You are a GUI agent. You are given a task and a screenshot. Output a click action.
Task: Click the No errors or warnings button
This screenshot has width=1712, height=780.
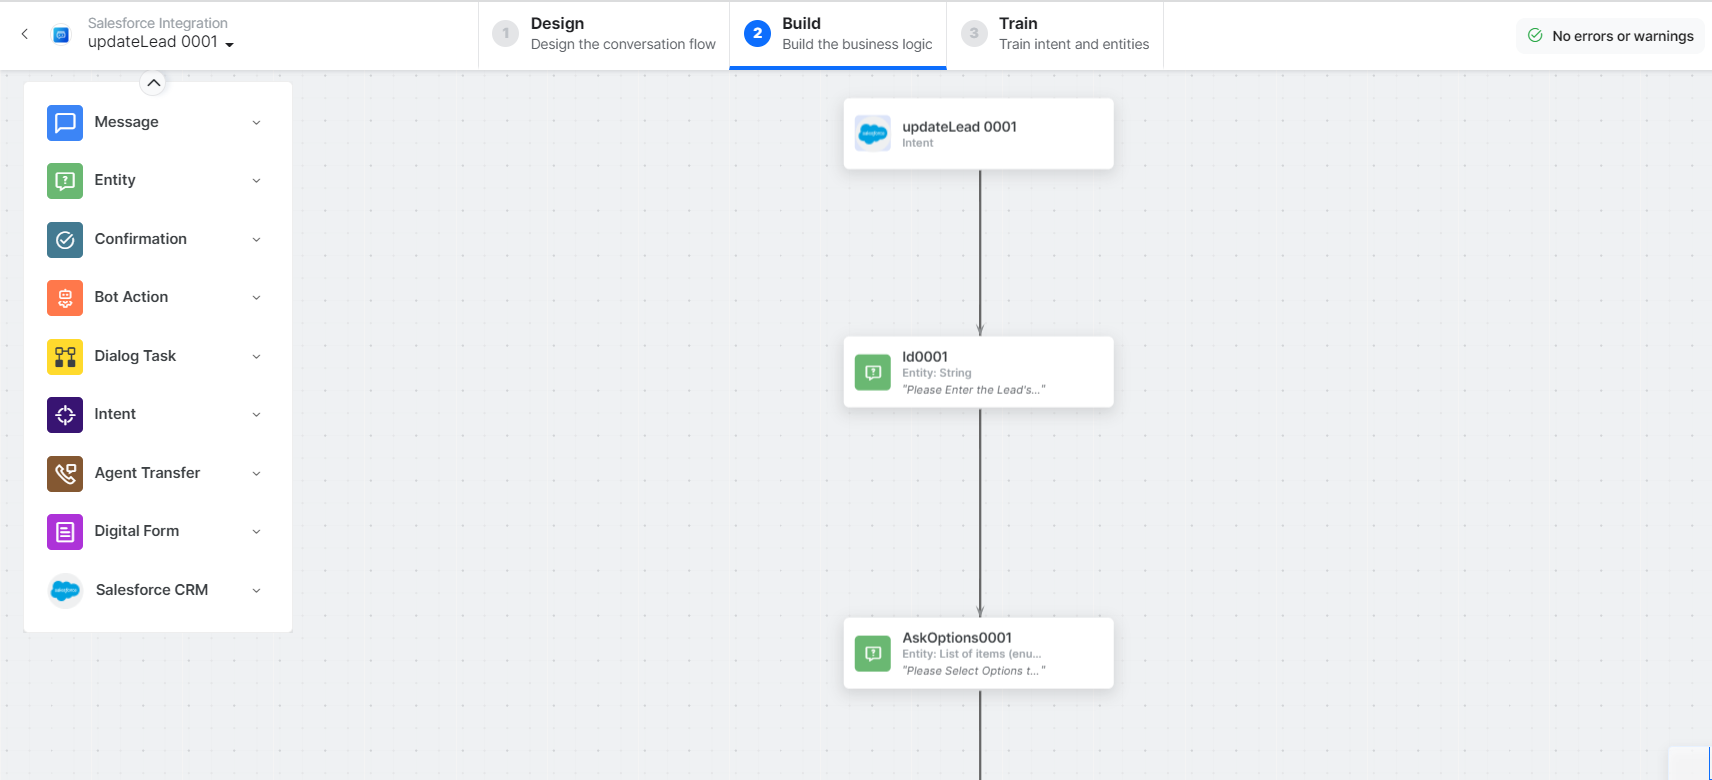pos(1610,36)
